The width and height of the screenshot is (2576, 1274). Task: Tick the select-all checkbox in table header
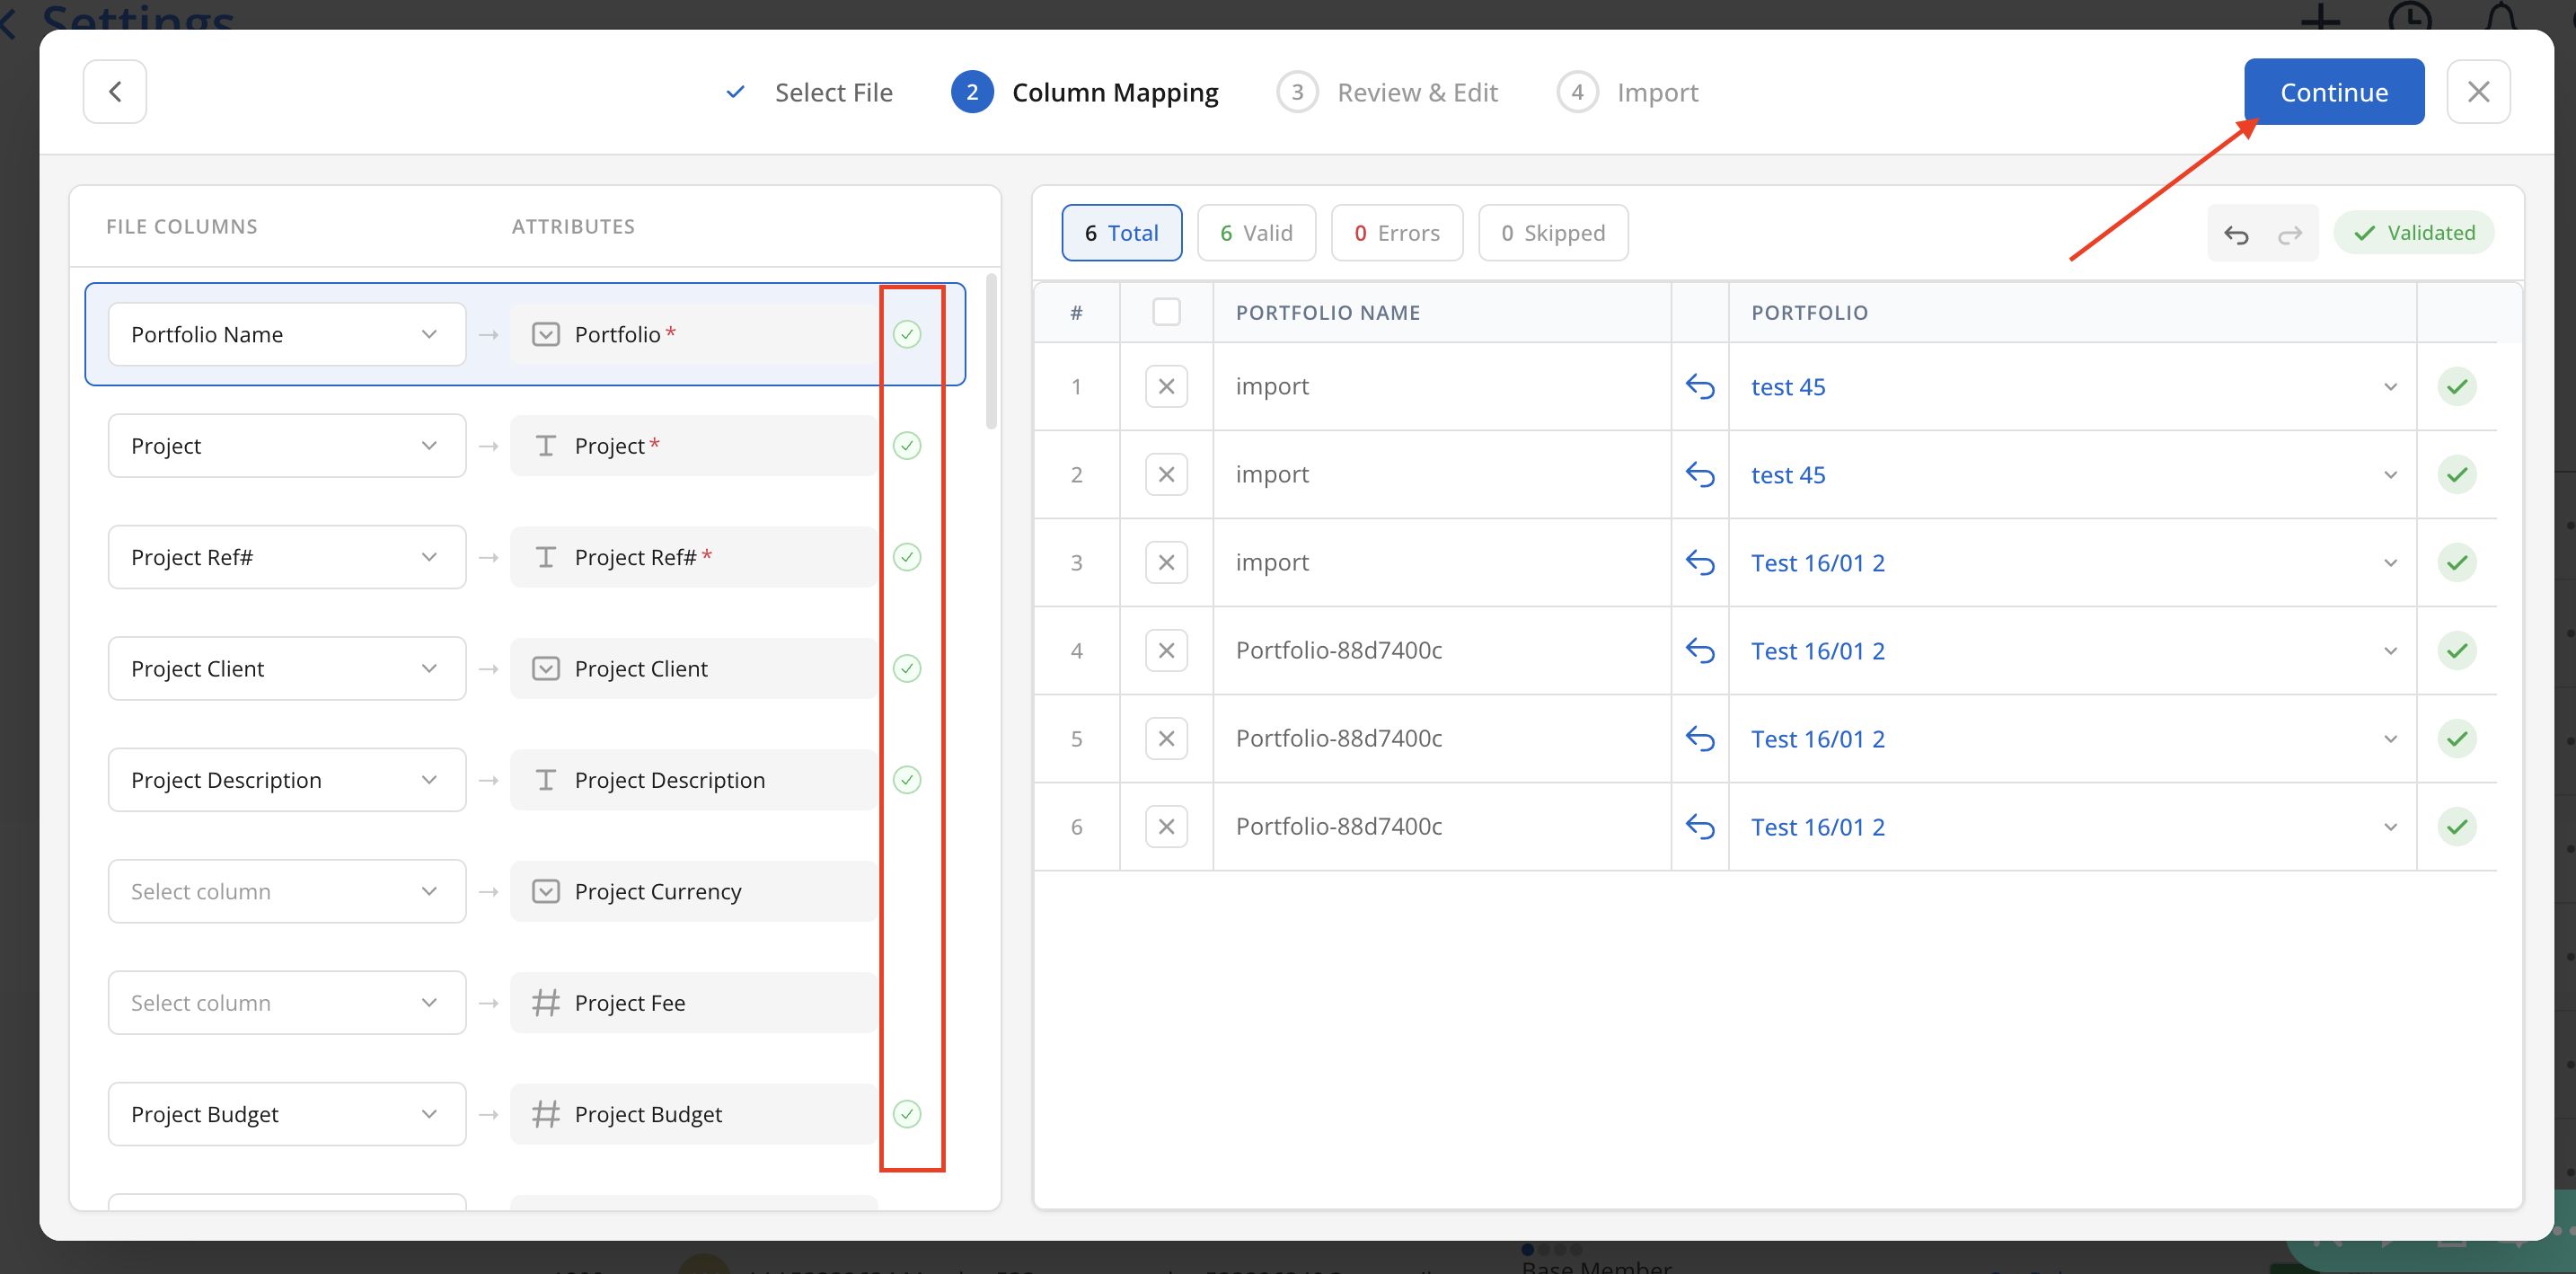click(x=1166, y=313)
